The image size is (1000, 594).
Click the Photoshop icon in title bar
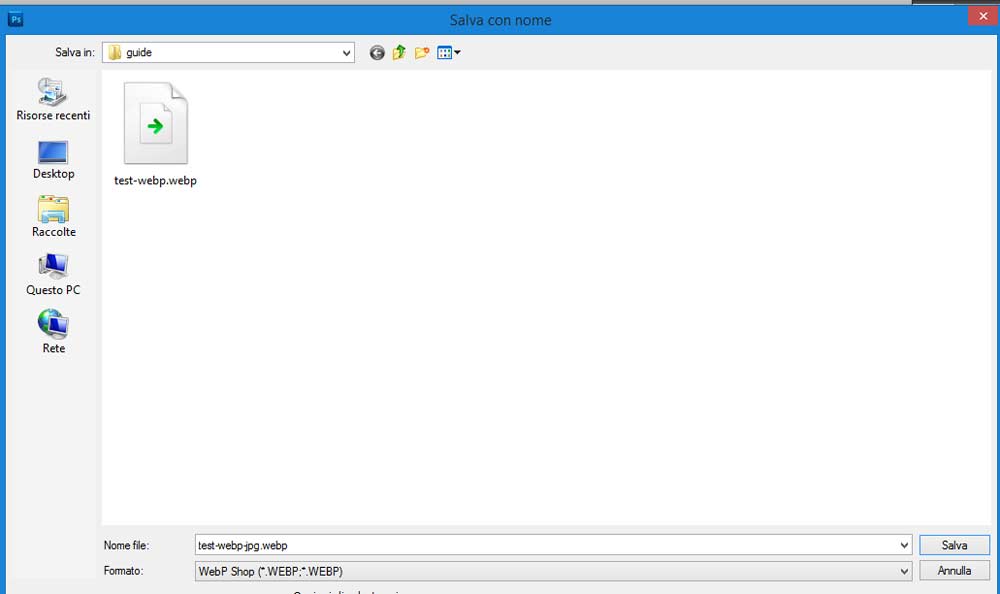click(x=15, y=19)
